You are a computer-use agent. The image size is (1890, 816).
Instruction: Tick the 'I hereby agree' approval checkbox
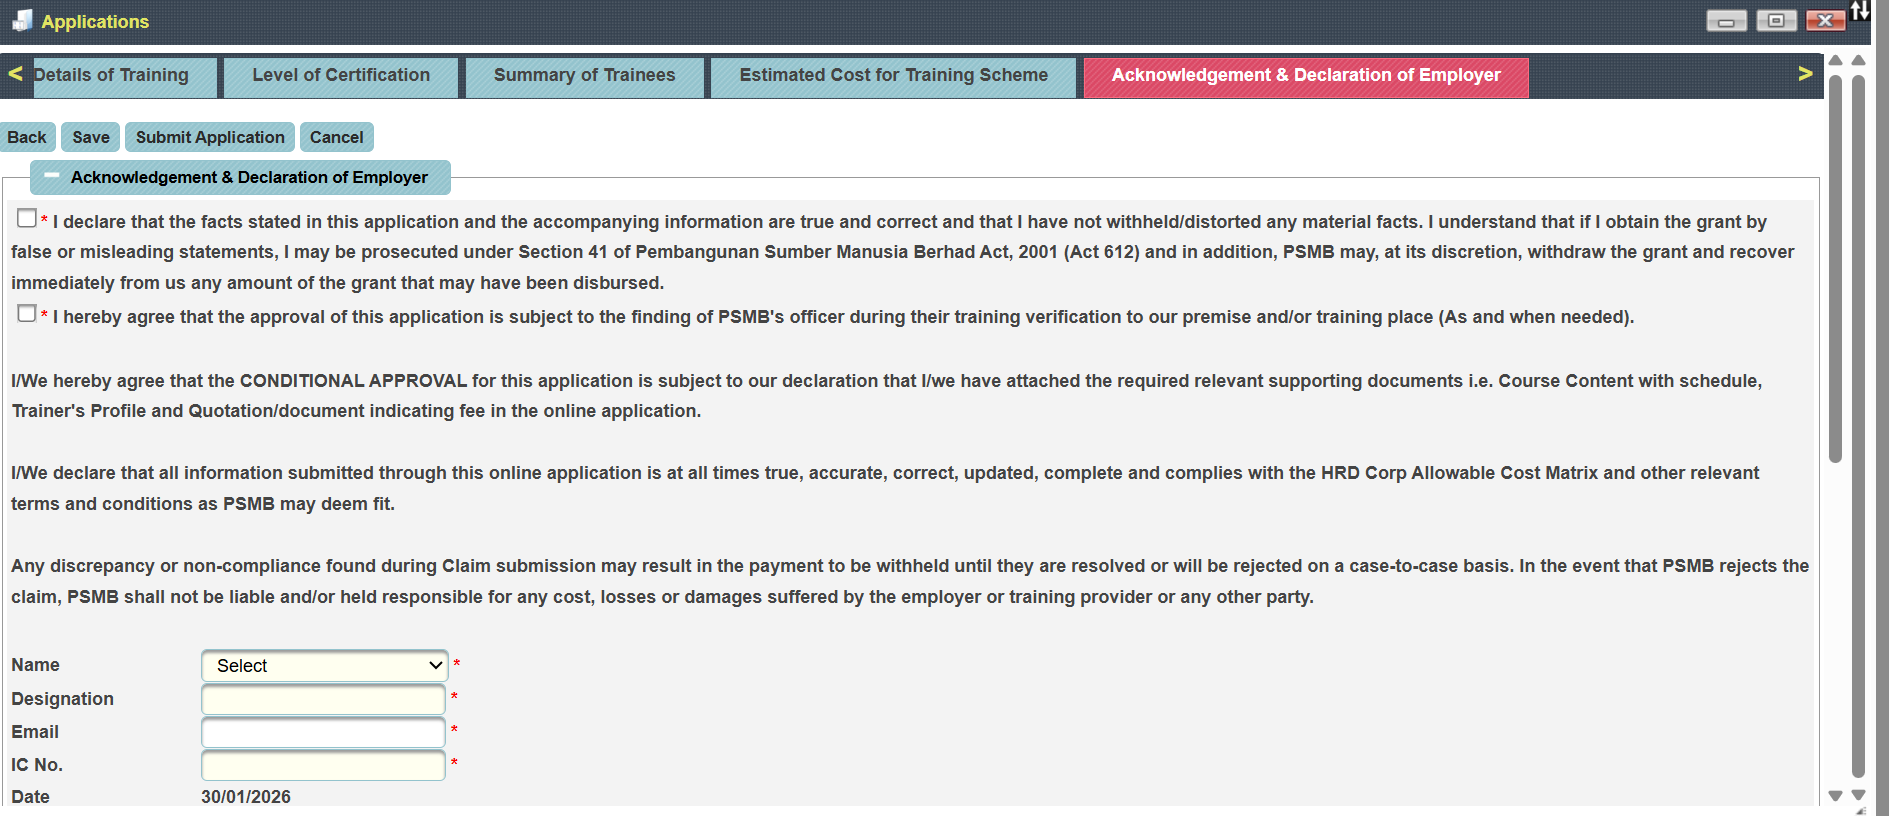[27, 314]
